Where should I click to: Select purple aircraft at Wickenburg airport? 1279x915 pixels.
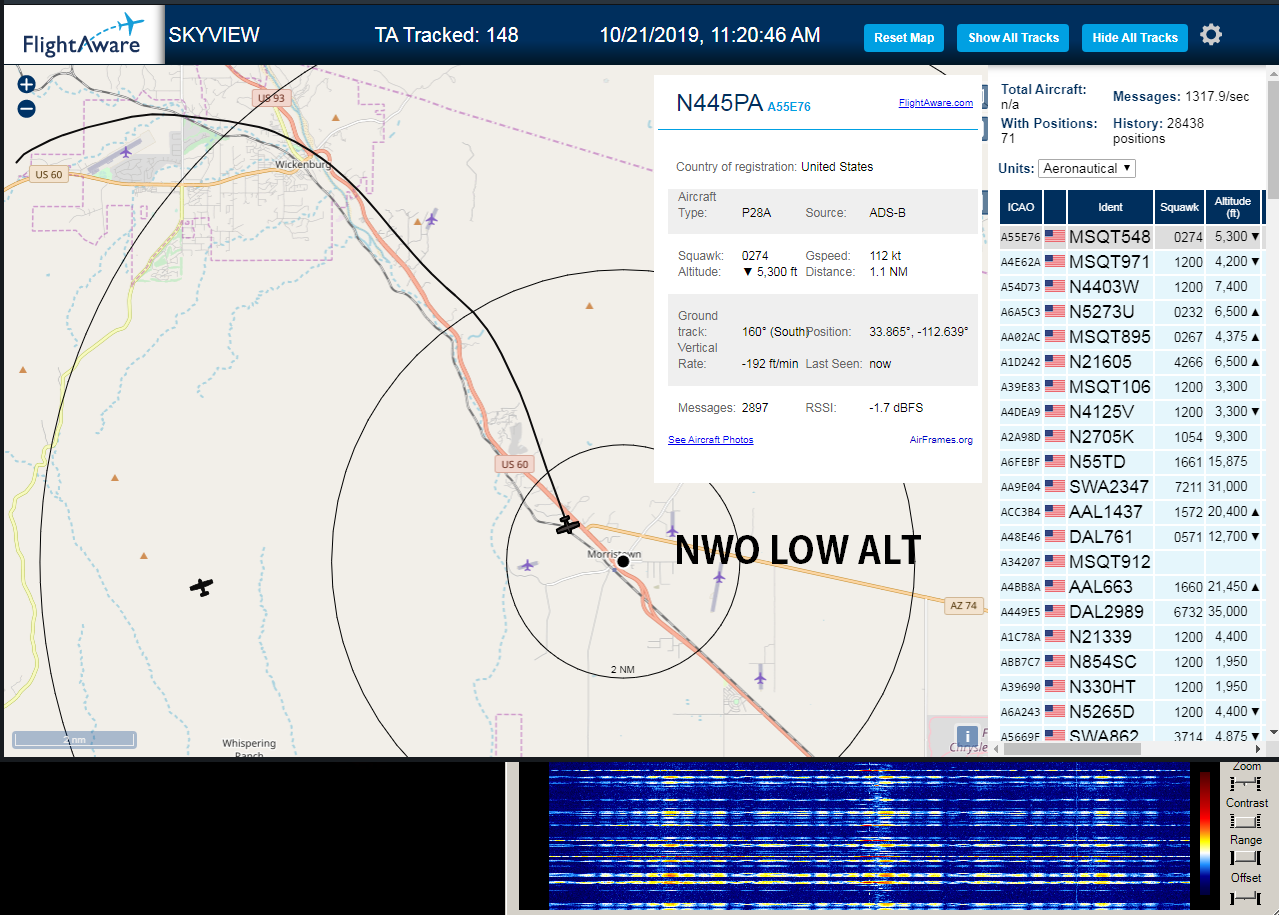[x=126, y=152]
